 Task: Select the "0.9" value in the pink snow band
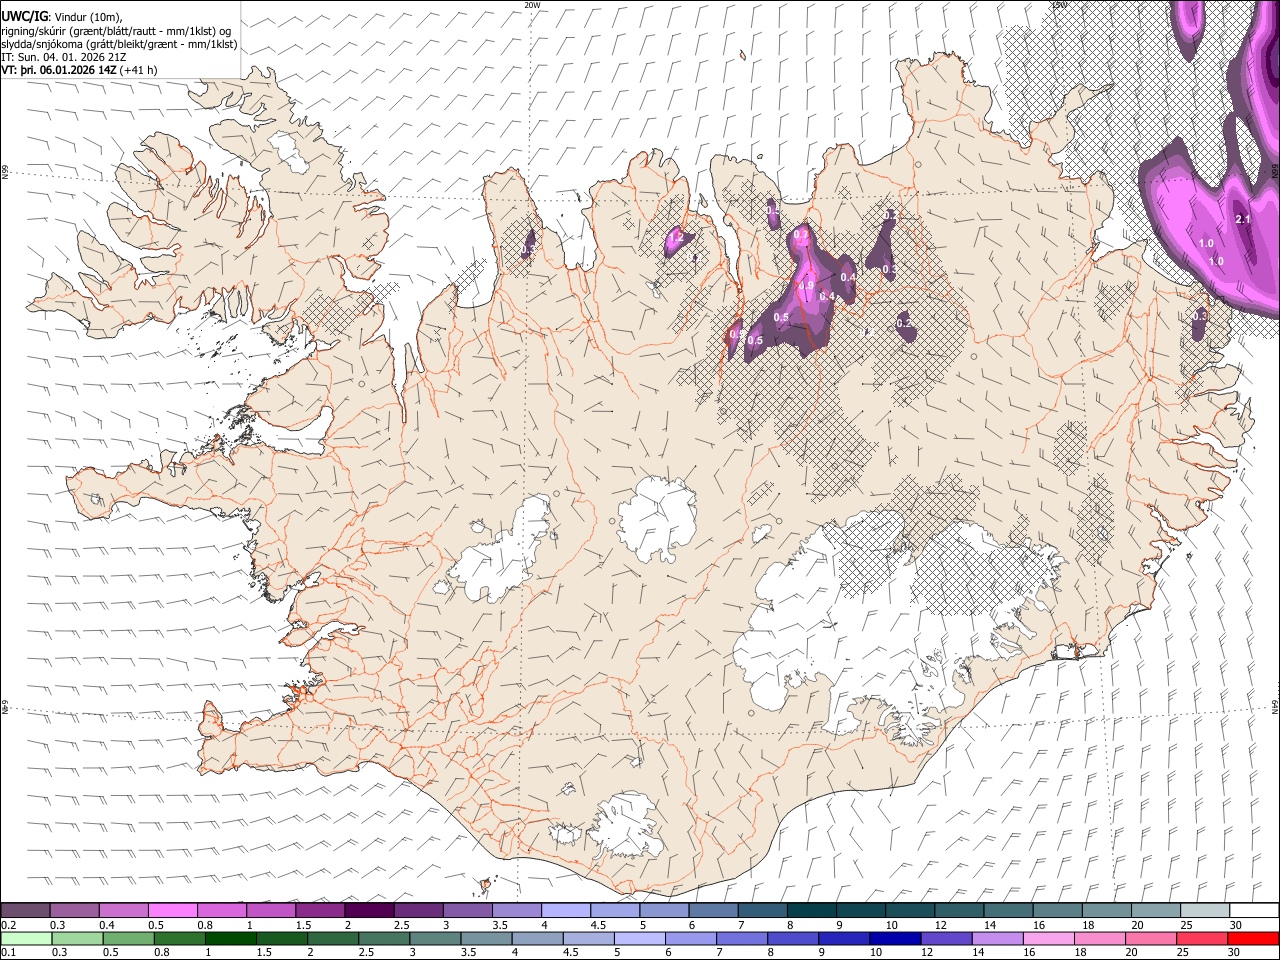click(806, 286)
